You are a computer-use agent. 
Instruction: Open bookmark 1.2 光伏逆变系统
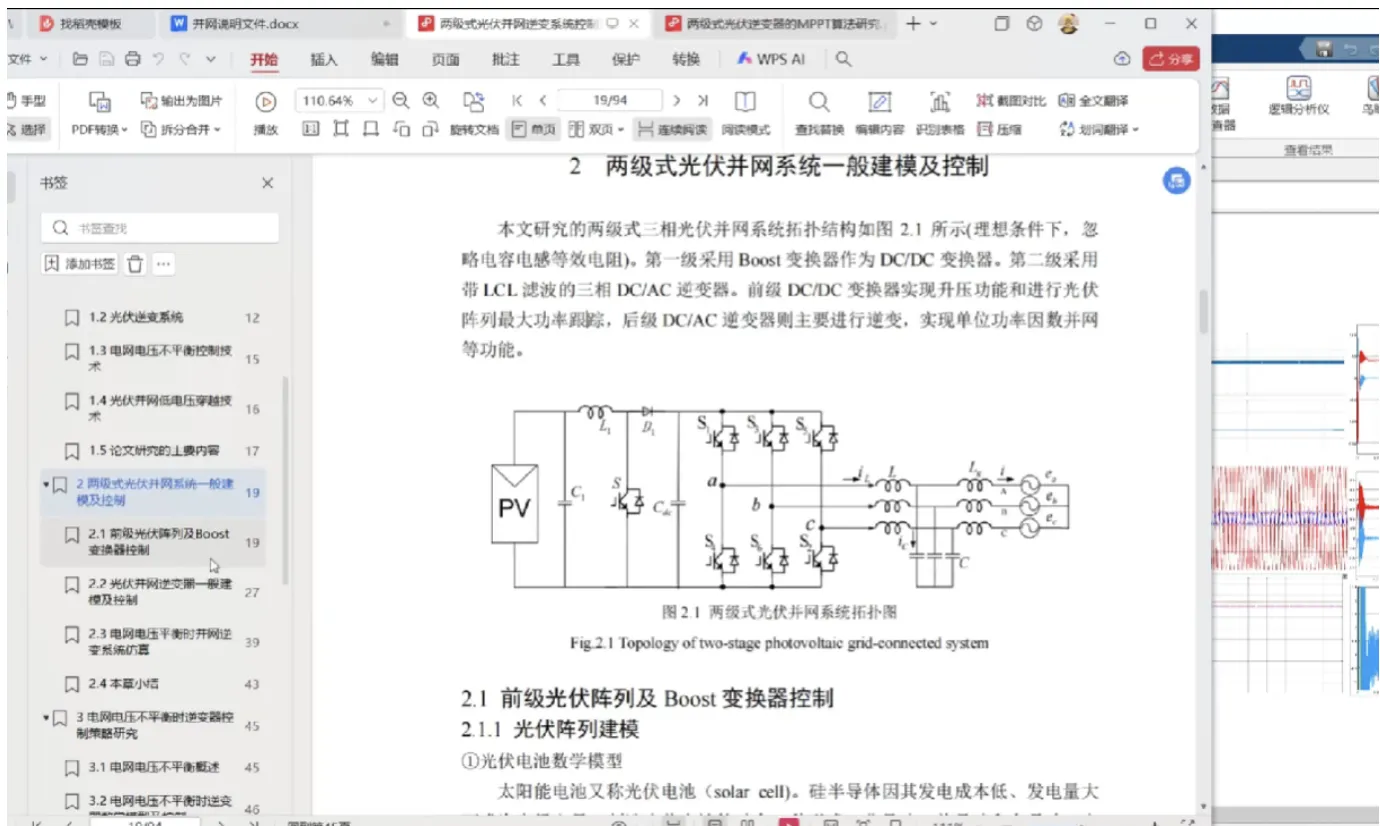(155, 318)
